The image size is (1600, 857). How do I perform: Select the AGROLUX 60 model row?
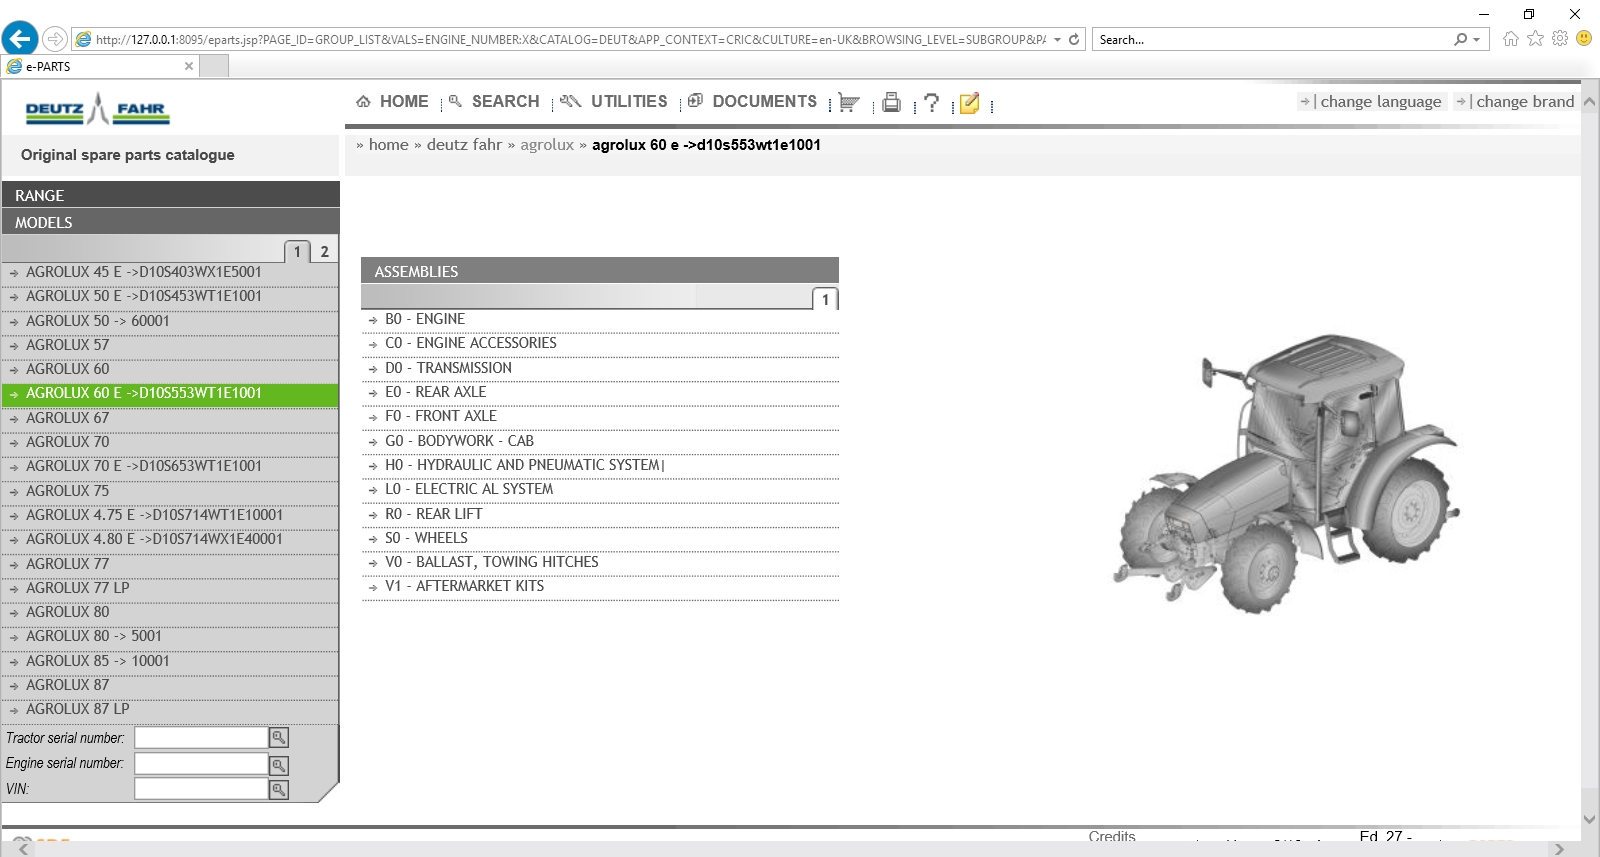click(170, 369)
